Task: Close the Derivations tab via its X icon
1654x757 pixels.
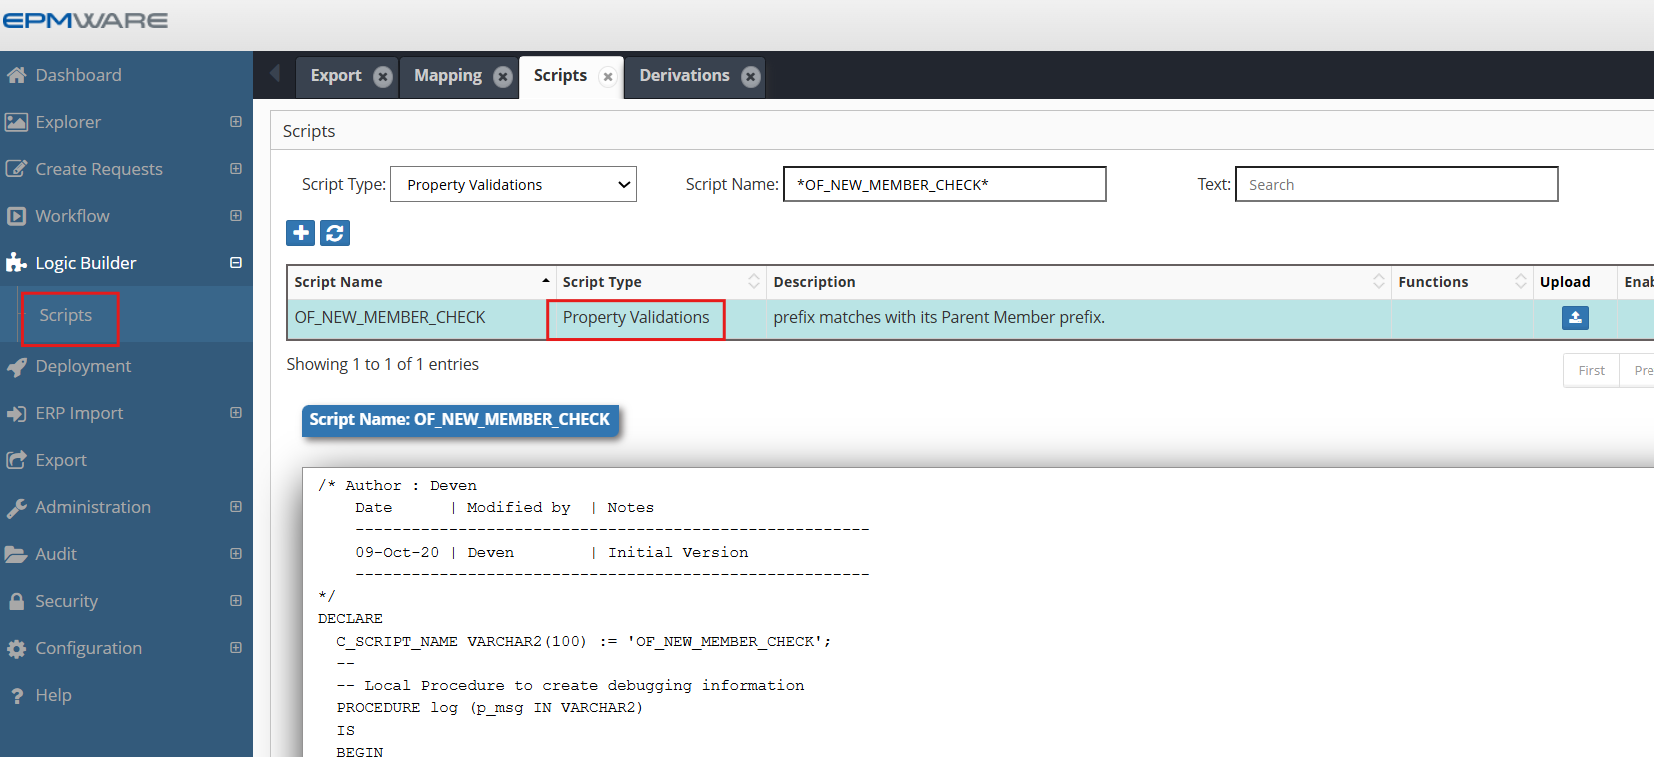Action: 751,77
